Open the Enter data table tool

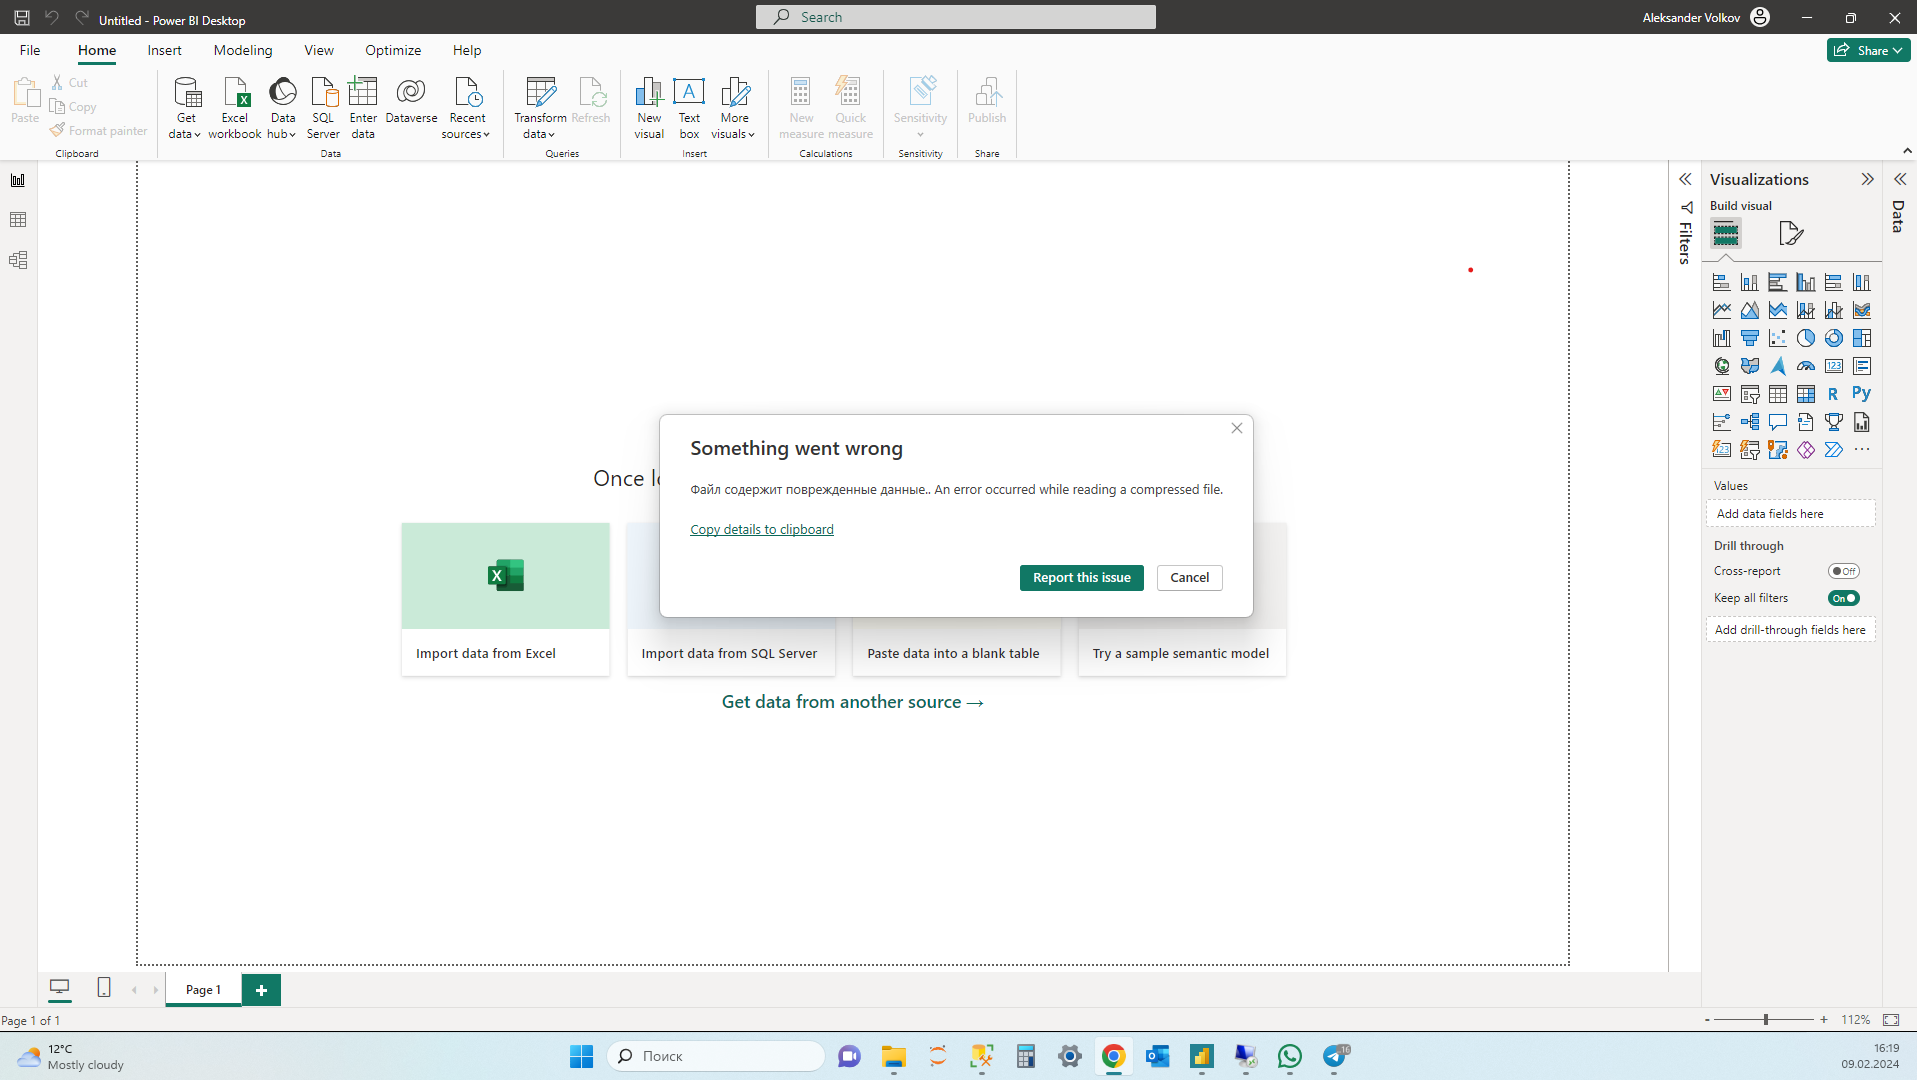[363, 108]
